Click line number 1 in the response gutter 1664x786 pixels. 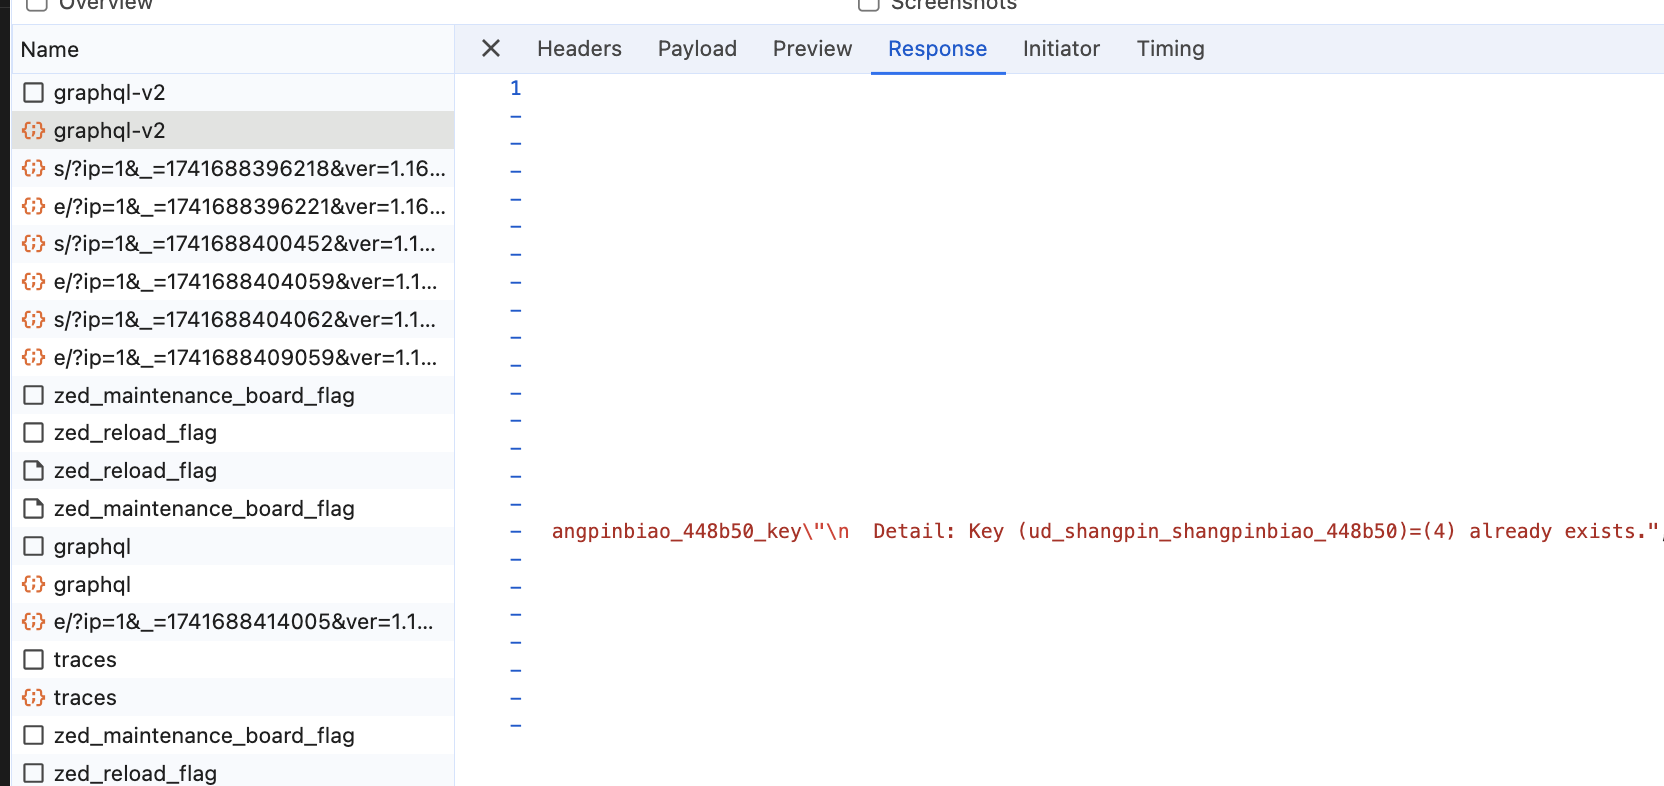tap(515, 88)
